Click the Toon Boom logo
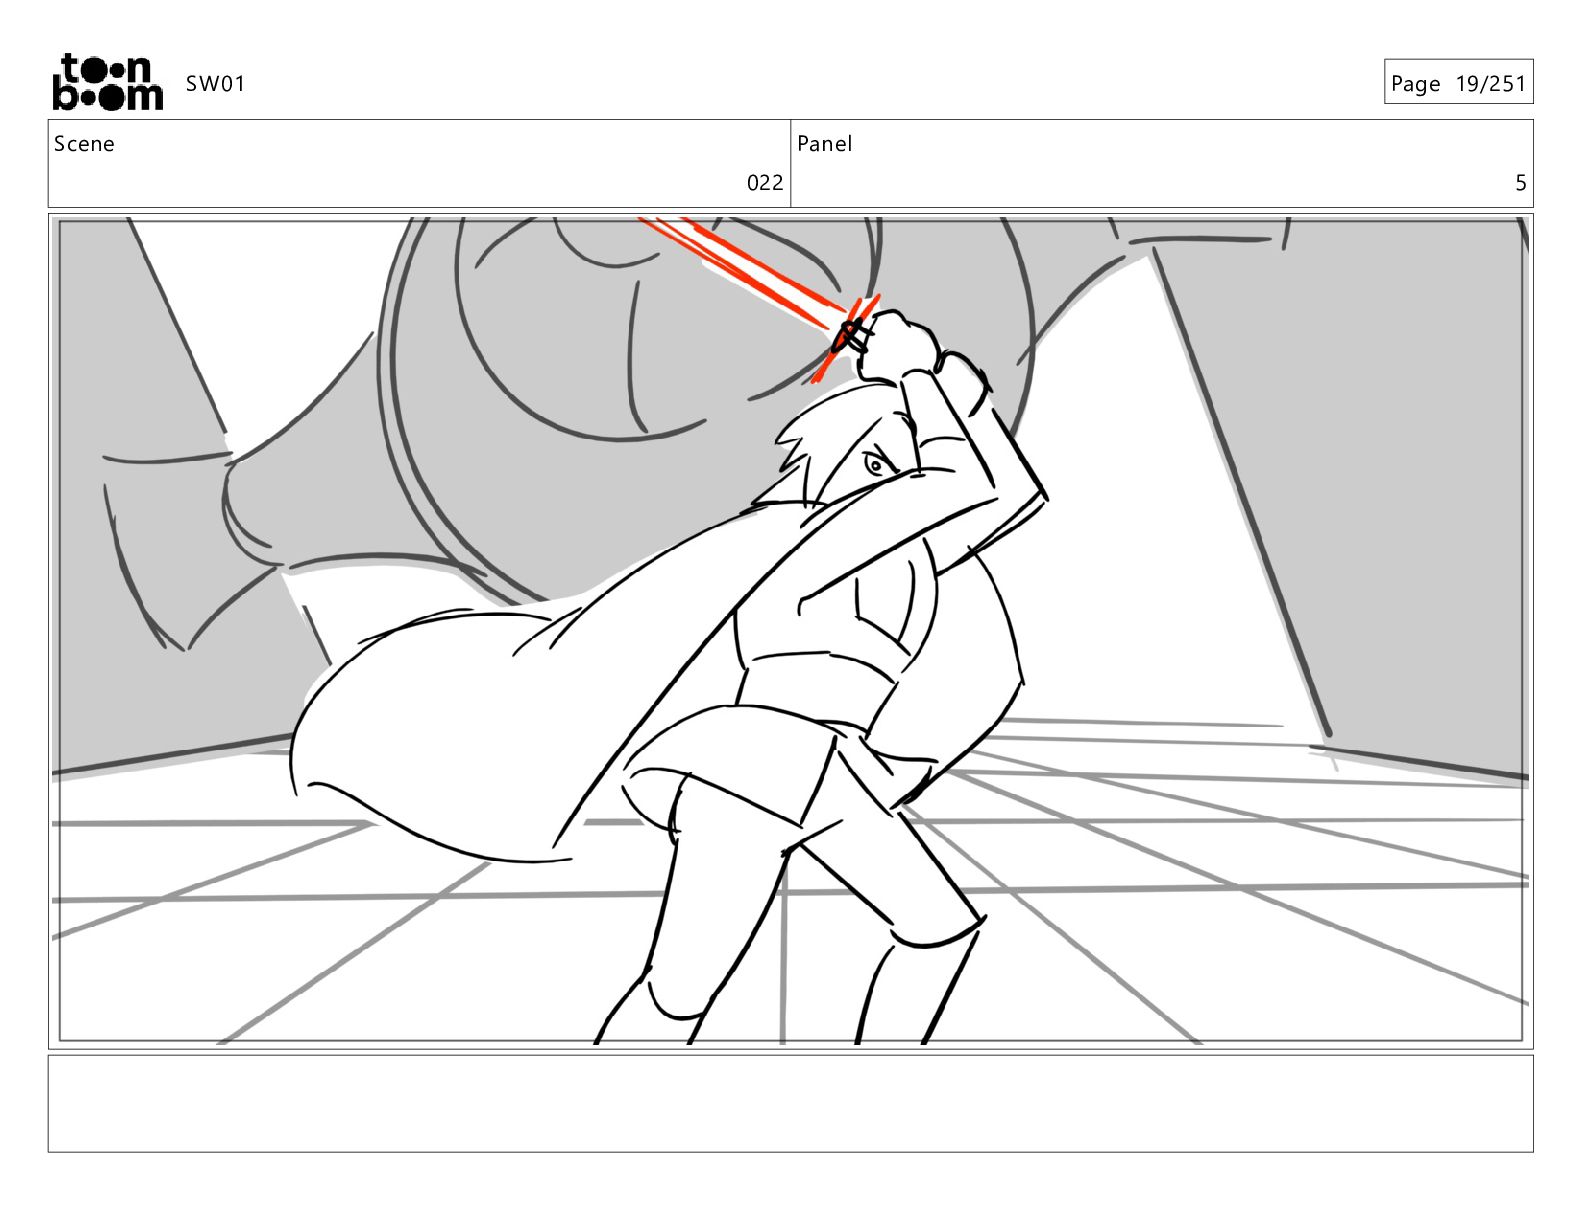1584x1224 pixels. [107, 82]
